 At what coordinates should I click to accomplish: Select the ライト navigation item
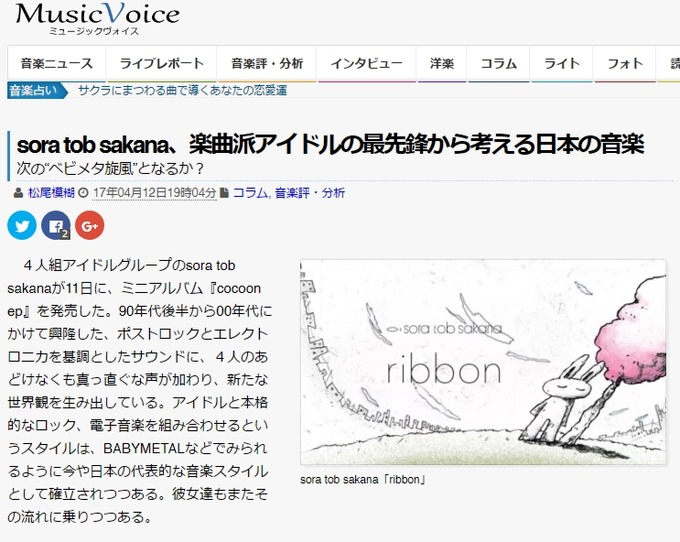pos(562,64)
